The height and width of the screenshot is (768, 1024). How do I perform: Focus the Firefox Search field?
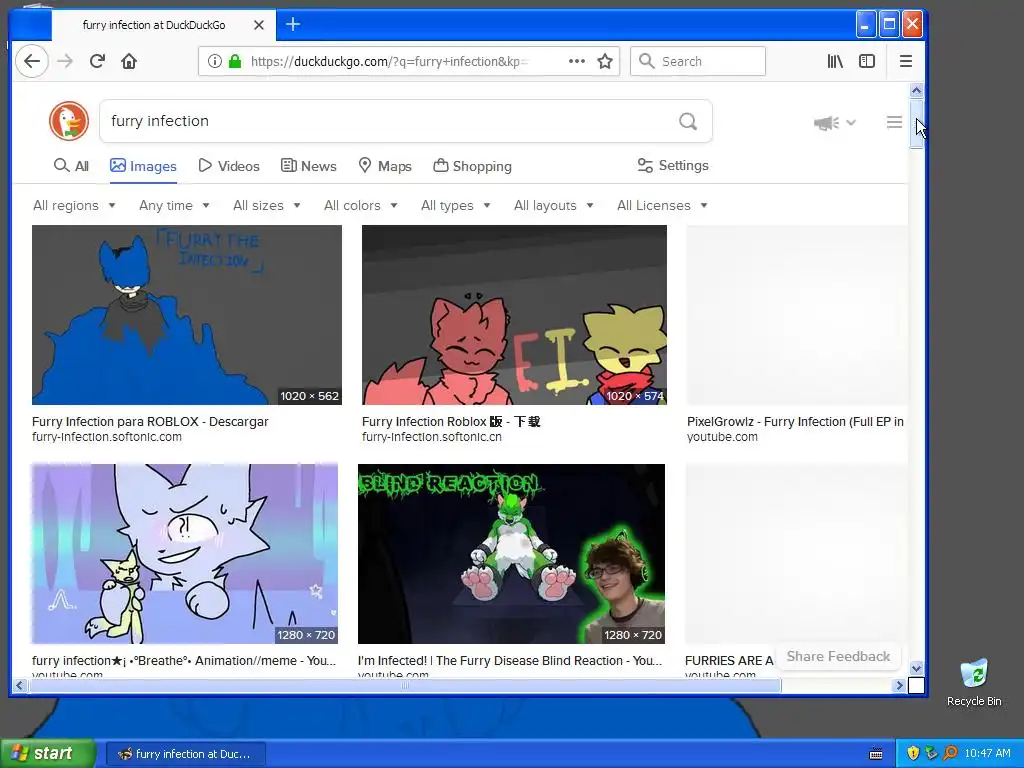coord(697,61)
